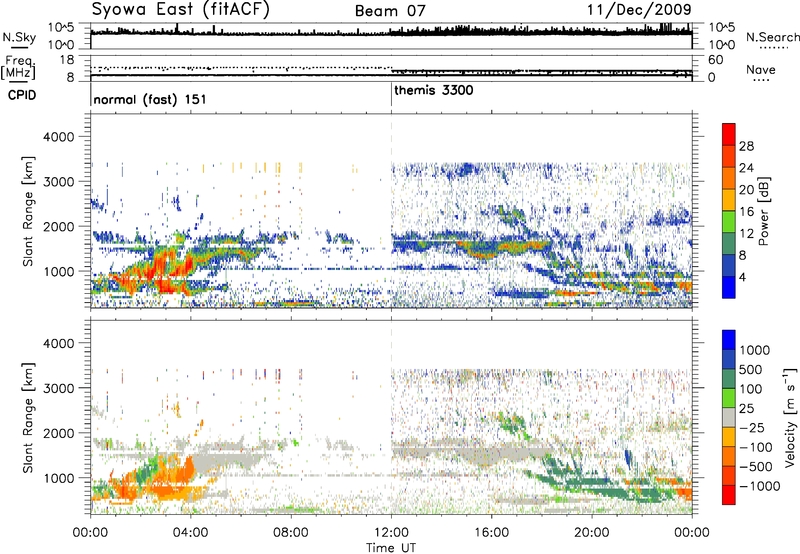The width and height of the screenshot is (800, 554).
Task: Click the '04:00' time tick label
Action: coord(191,533)
